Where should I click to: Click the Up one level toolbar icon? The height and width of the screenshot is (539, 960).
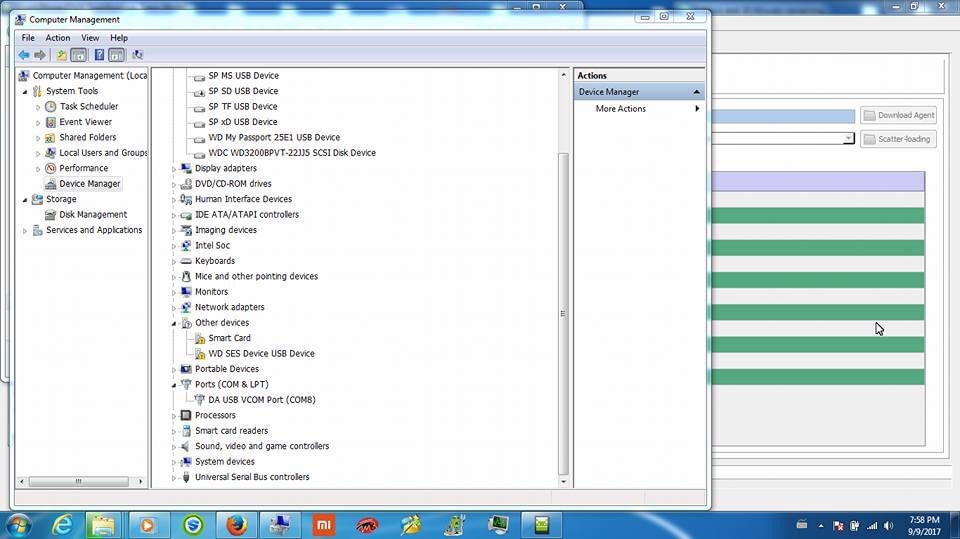pyautogui.click(x=61, y=55)
